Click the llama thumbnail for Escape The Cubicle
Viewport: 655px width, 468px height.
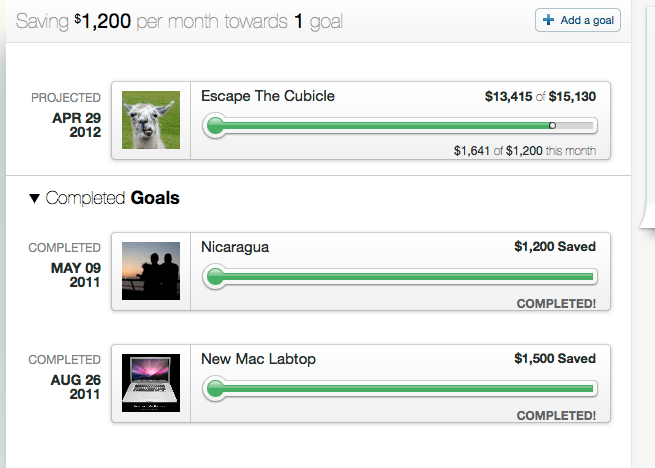point(150,120)
